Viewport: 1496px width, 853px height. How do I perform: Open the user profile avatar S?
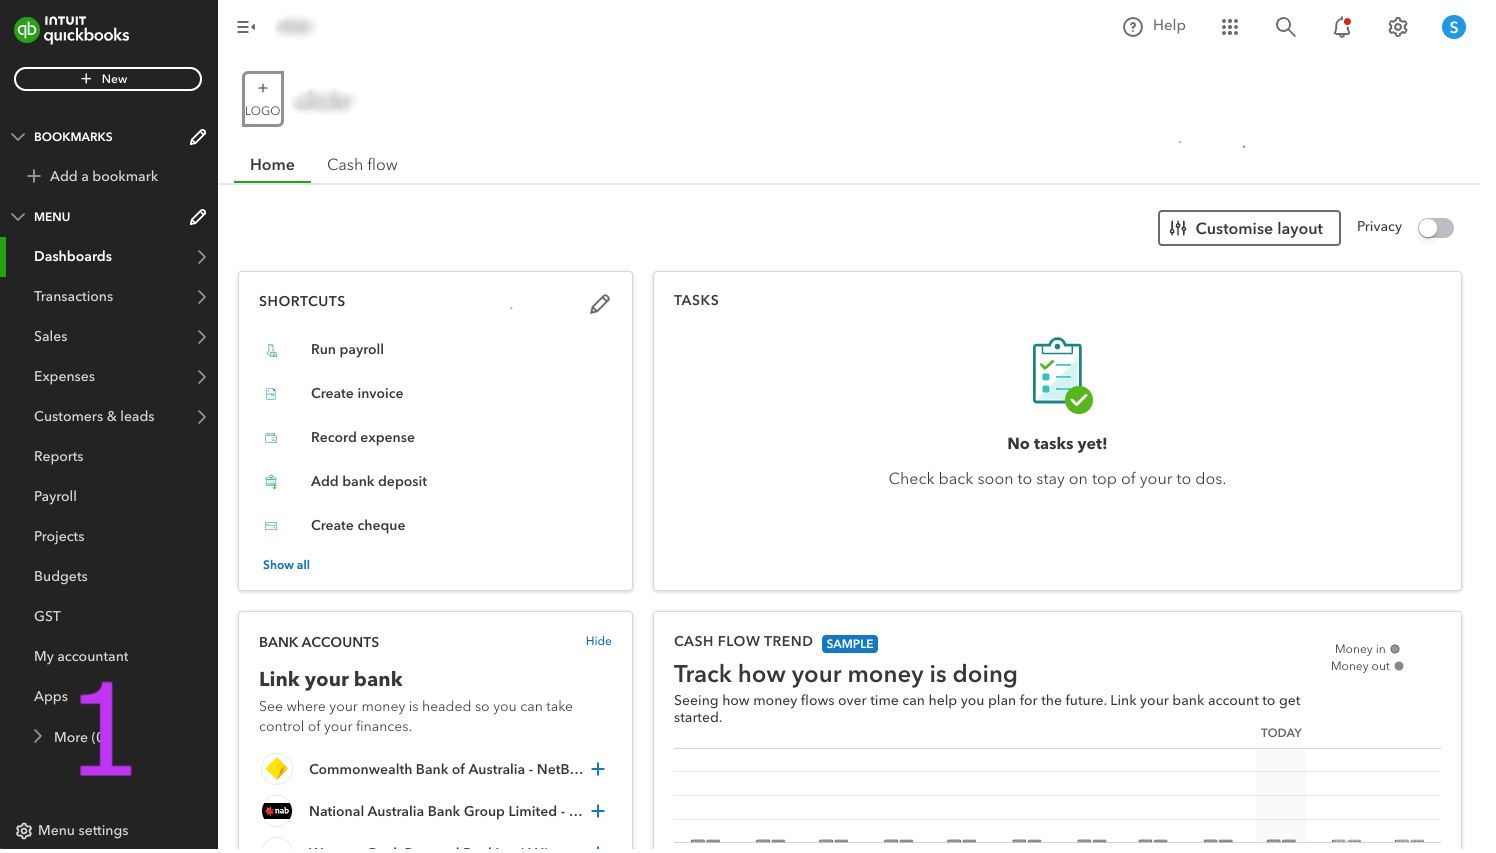tap(1453, 28)
